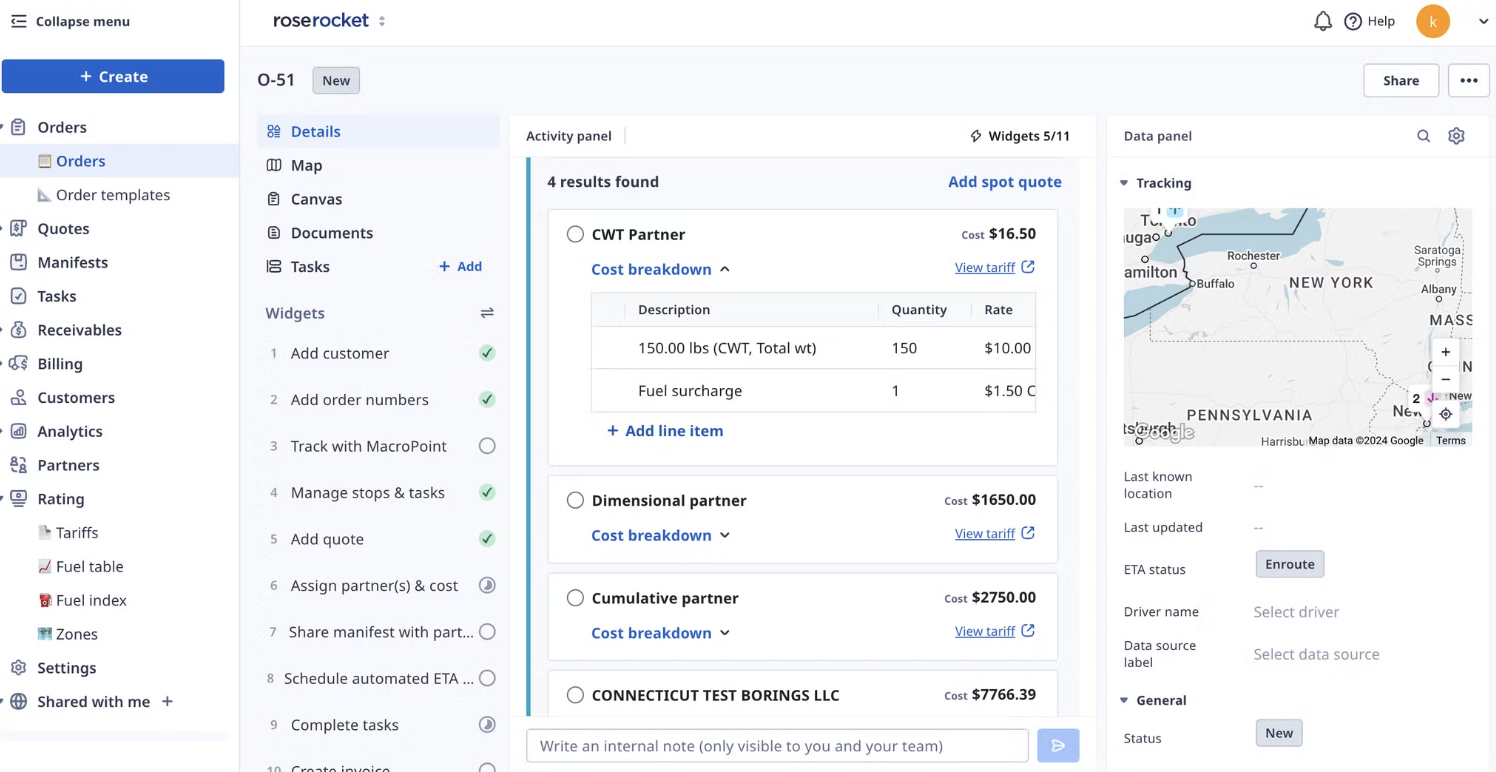This screenshot has height=772, width=1496.
Task: Recenter the tracking map location
Action: tap(1445, 414)
